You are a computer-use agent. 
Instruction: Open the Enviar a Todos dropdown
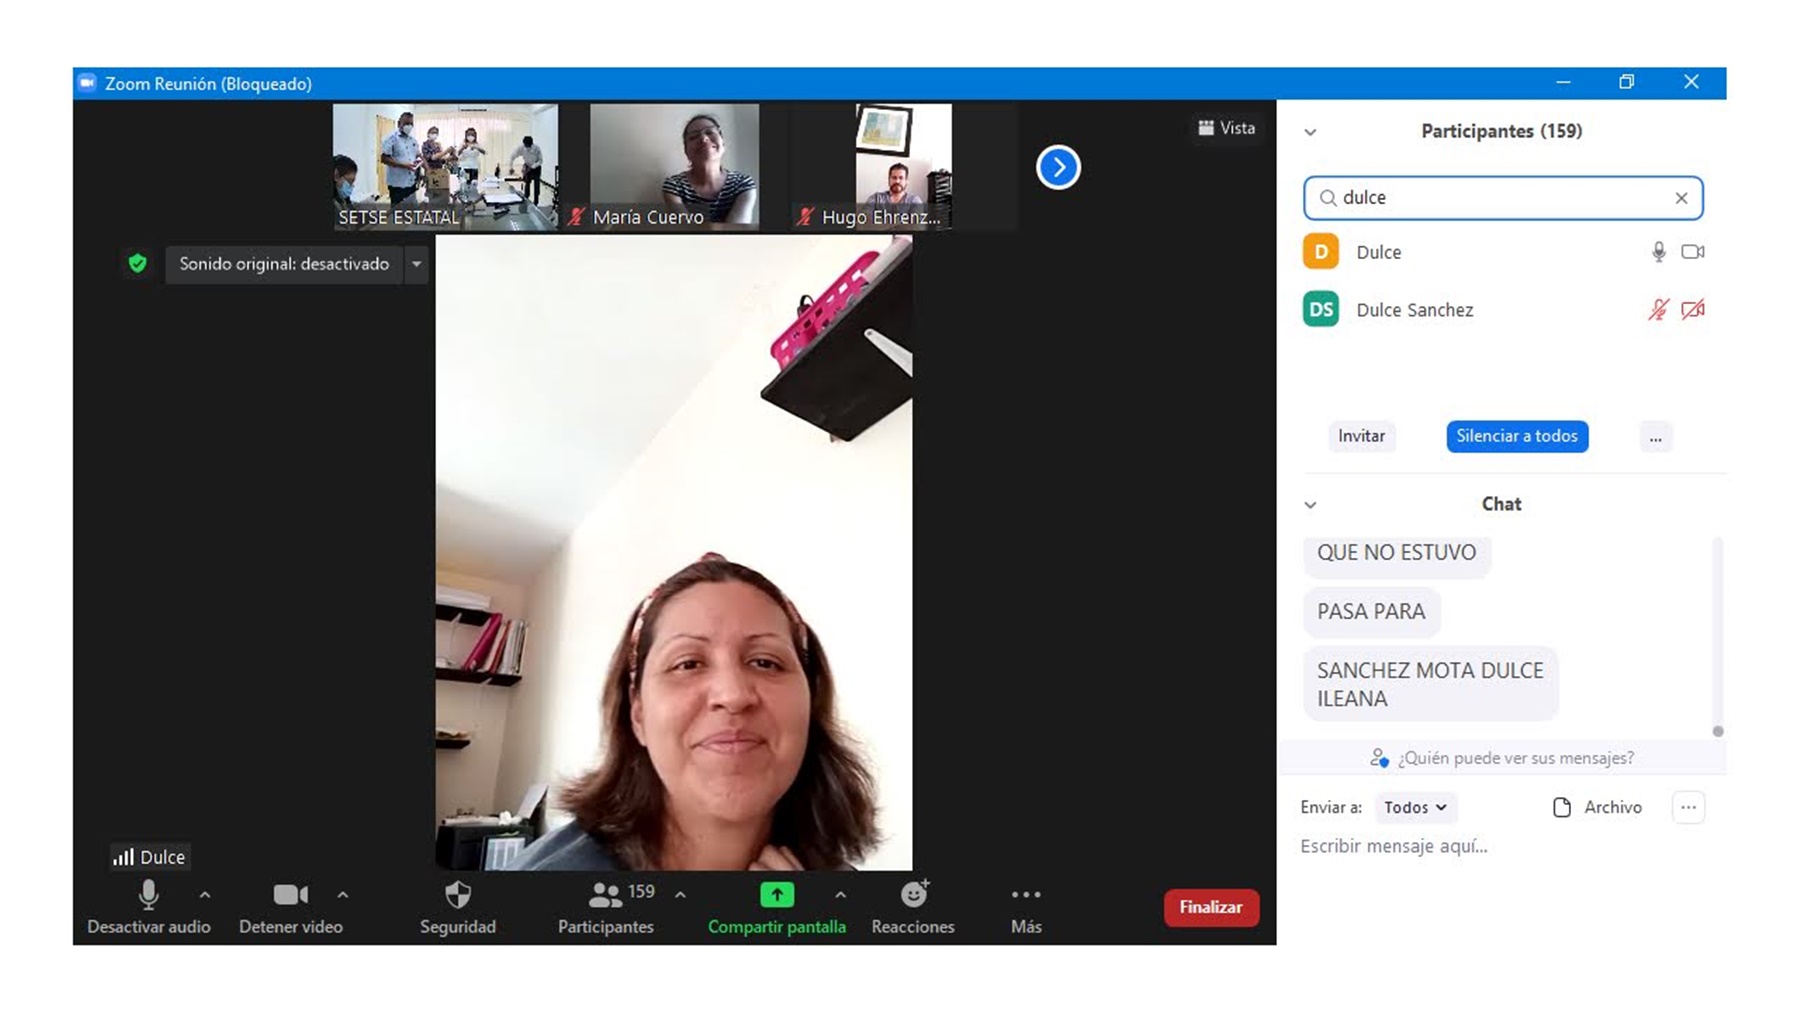click(x=1415, y=808)
